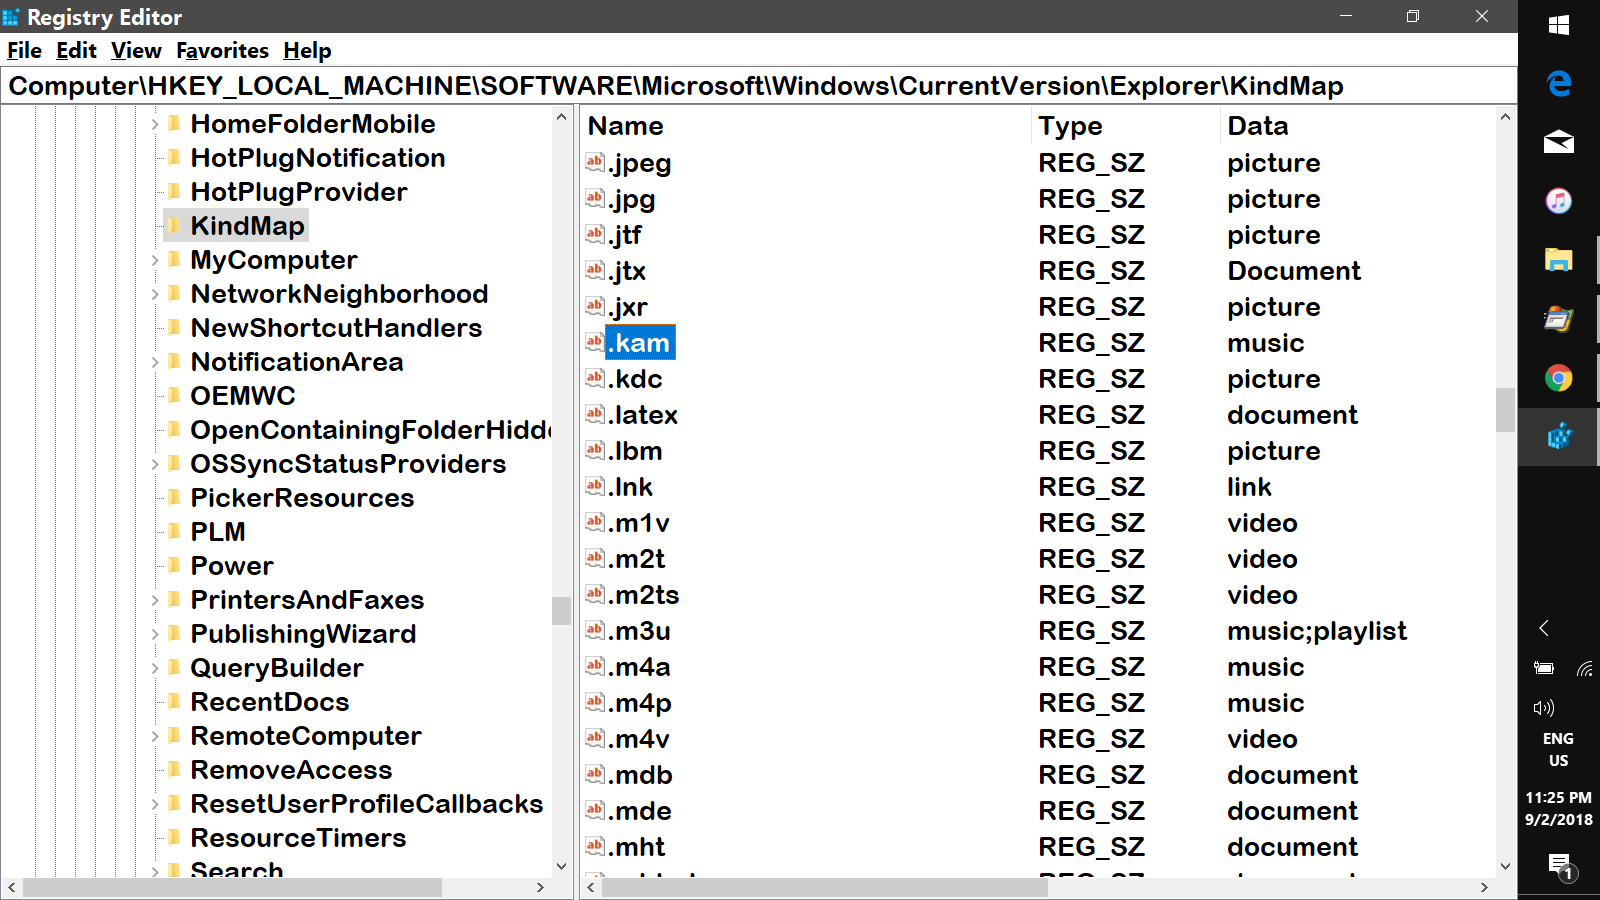Open the File menu

coord(25,50)
